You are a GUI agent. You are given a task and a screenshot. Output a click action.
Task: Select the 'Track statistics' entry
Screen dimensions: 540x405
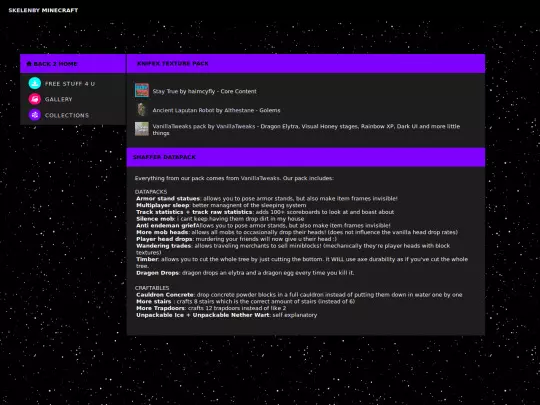coord(265,212)
